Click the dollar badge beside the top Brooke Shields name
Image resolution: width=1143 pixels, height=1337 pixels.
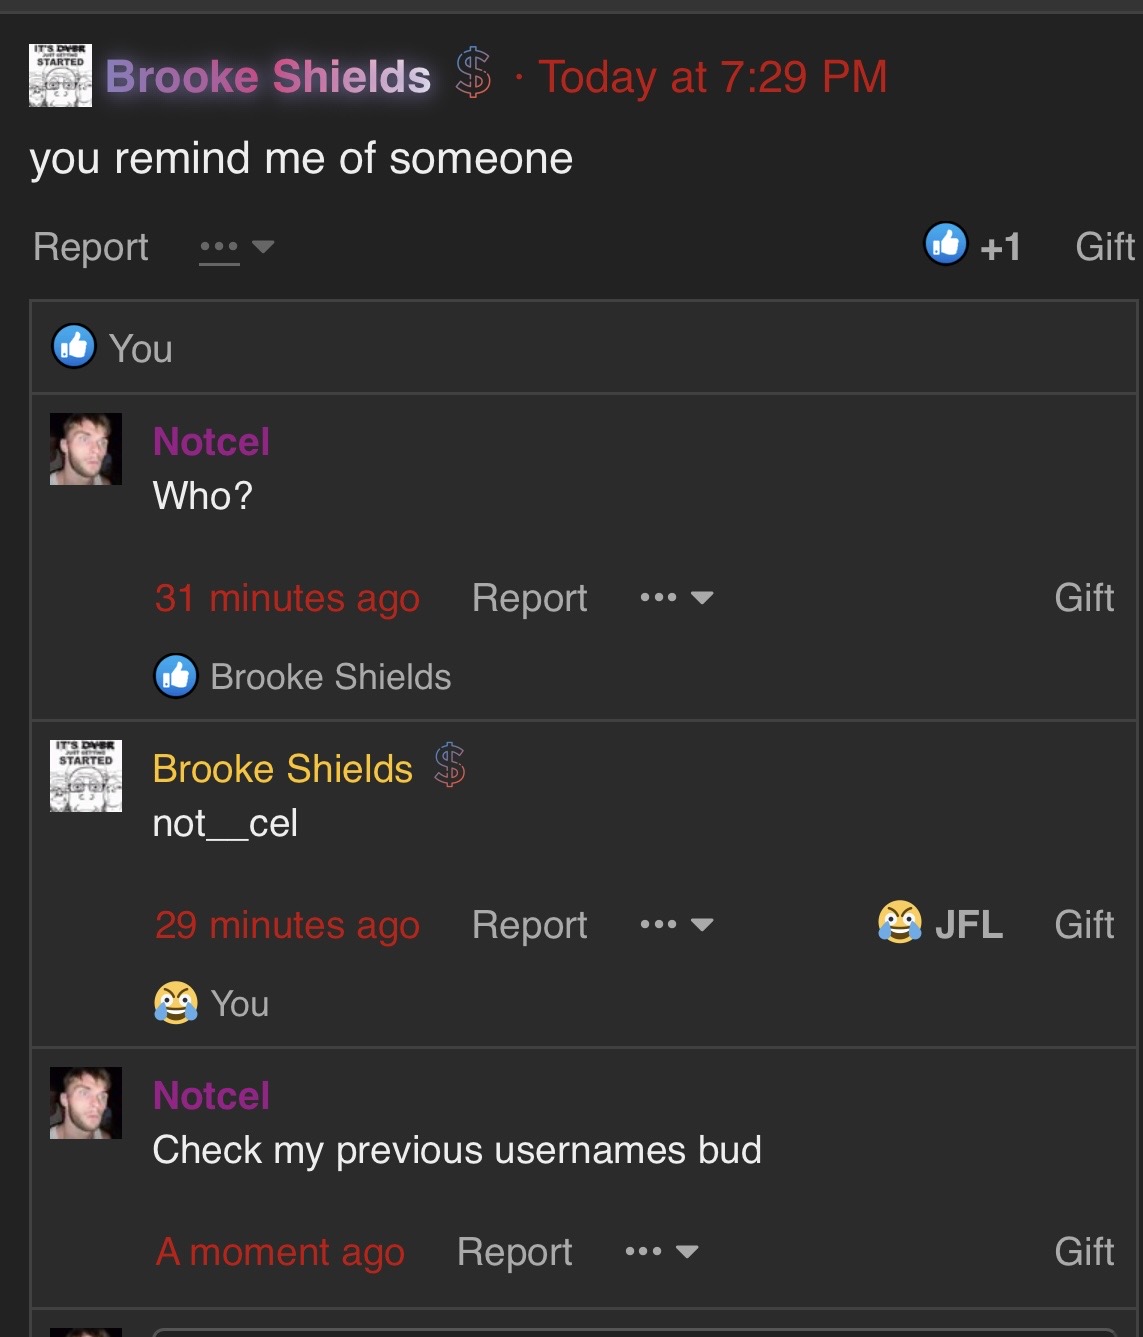(x=473, y=74)
